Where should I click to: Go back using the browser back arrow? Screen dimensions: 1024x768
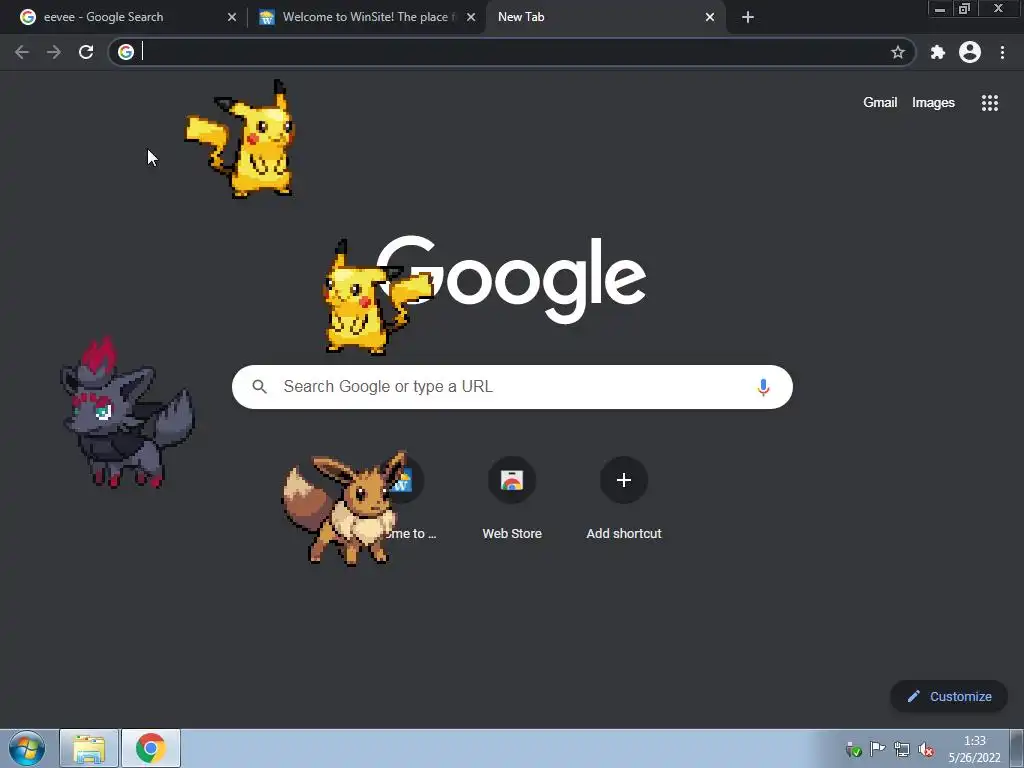22,52
